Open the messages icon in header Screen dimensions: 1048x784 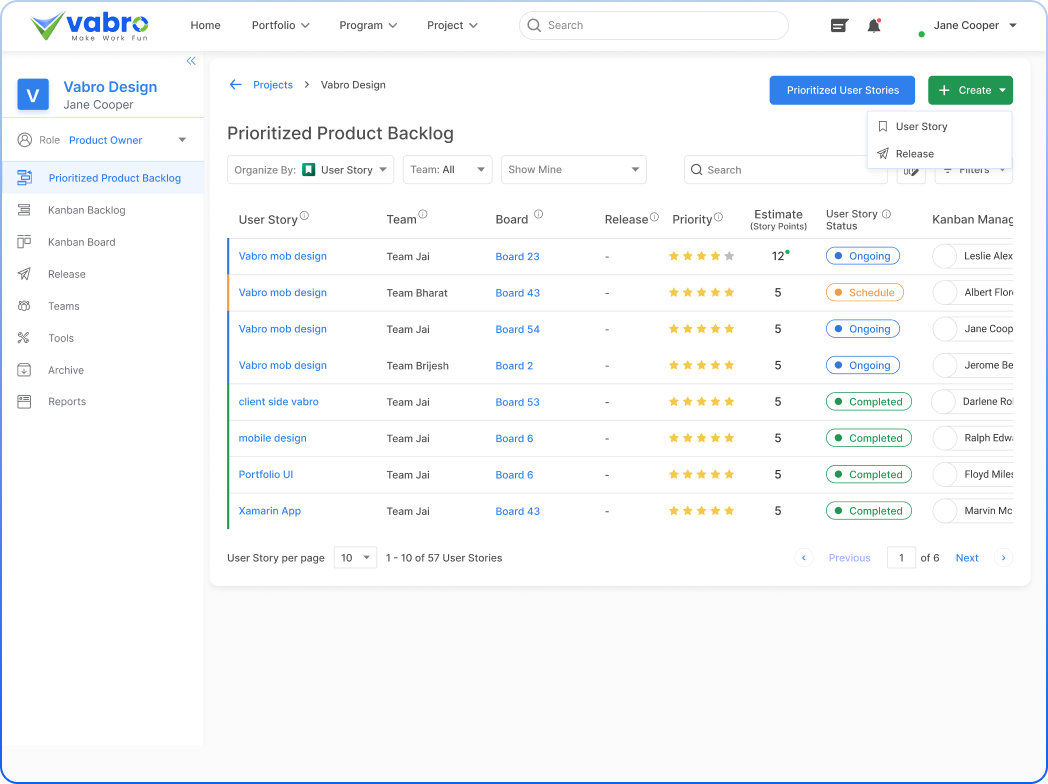(x=839, y=26)
